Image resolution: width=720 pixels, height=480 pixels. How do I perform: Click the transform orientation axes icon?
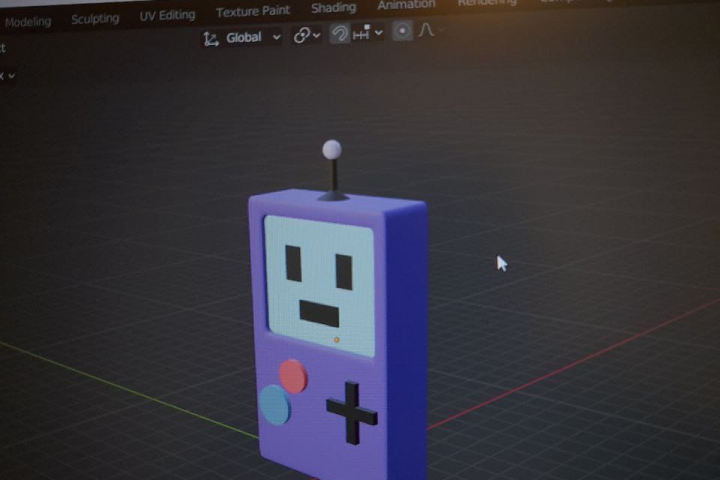(211, 39)
